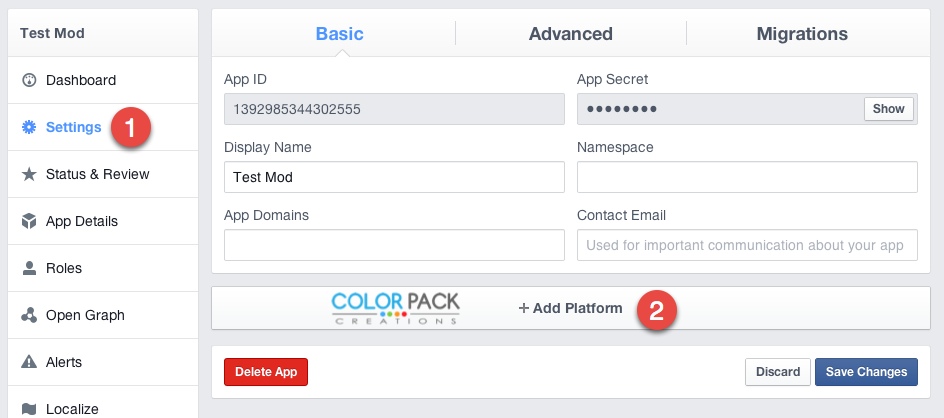Open the App Details page

point(103,221)
